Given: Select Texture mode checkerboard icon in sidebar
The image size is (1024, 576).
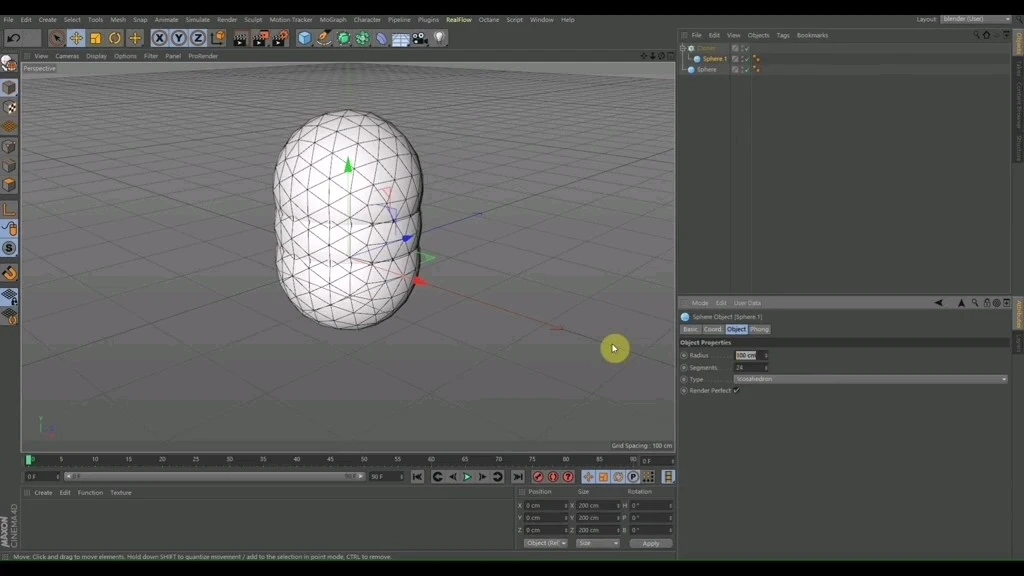Looking at the screenshot, I should point(9,107).
